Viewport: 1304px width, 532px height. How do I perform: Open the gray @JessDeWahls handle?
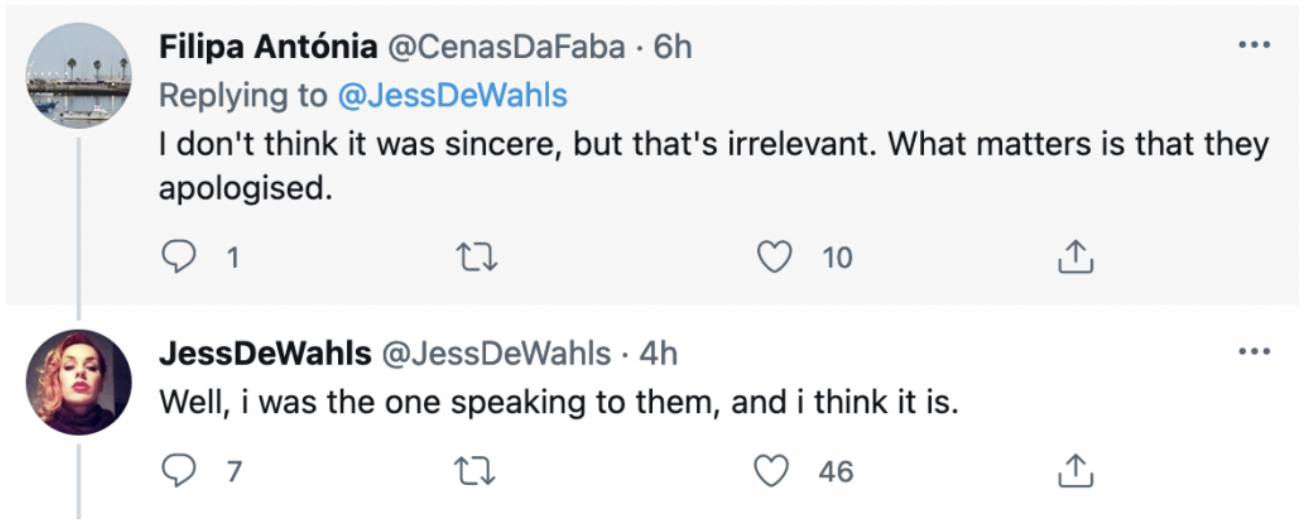[496, 353]
